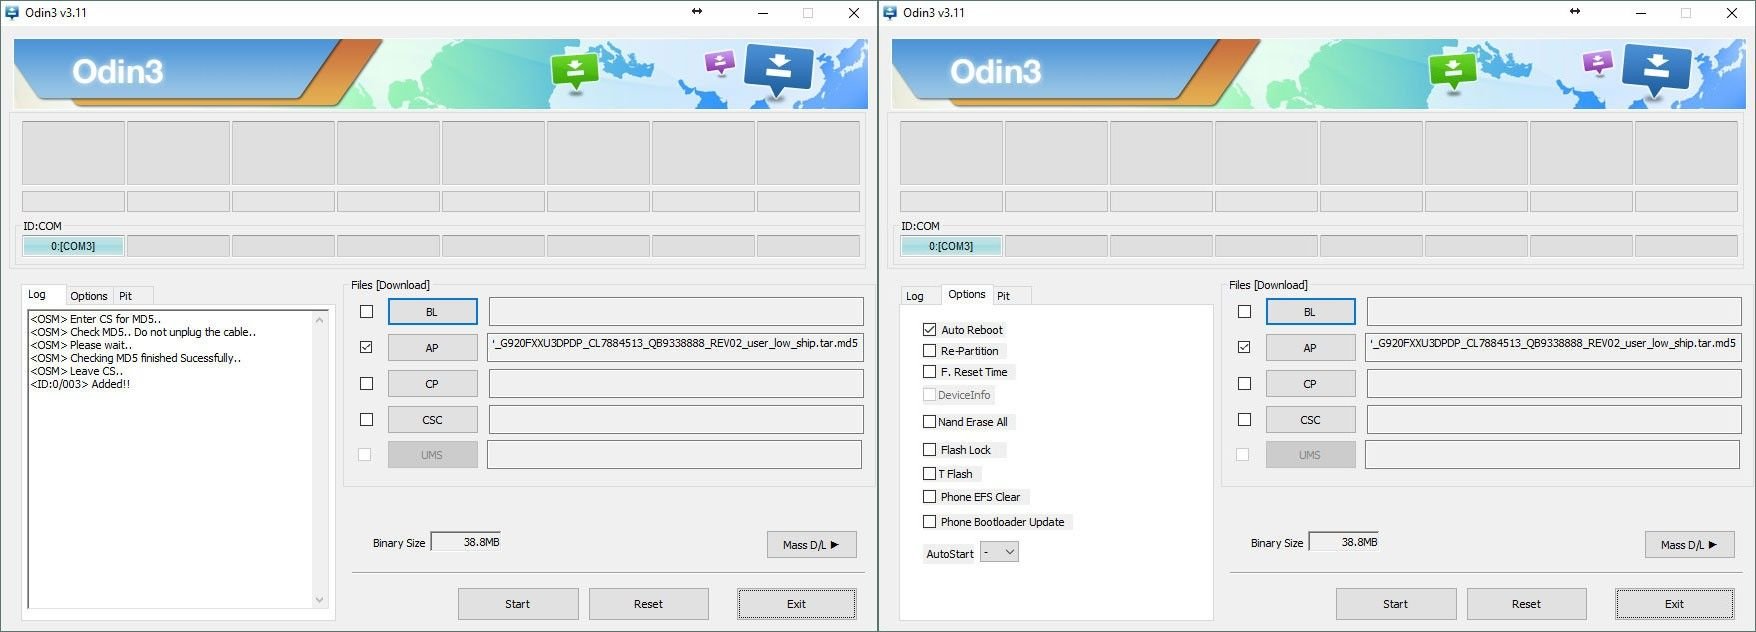Click the CSC file button in the Log-view window
The width and height of the screenshot is (1756, 632).
[x=432, y=420]
